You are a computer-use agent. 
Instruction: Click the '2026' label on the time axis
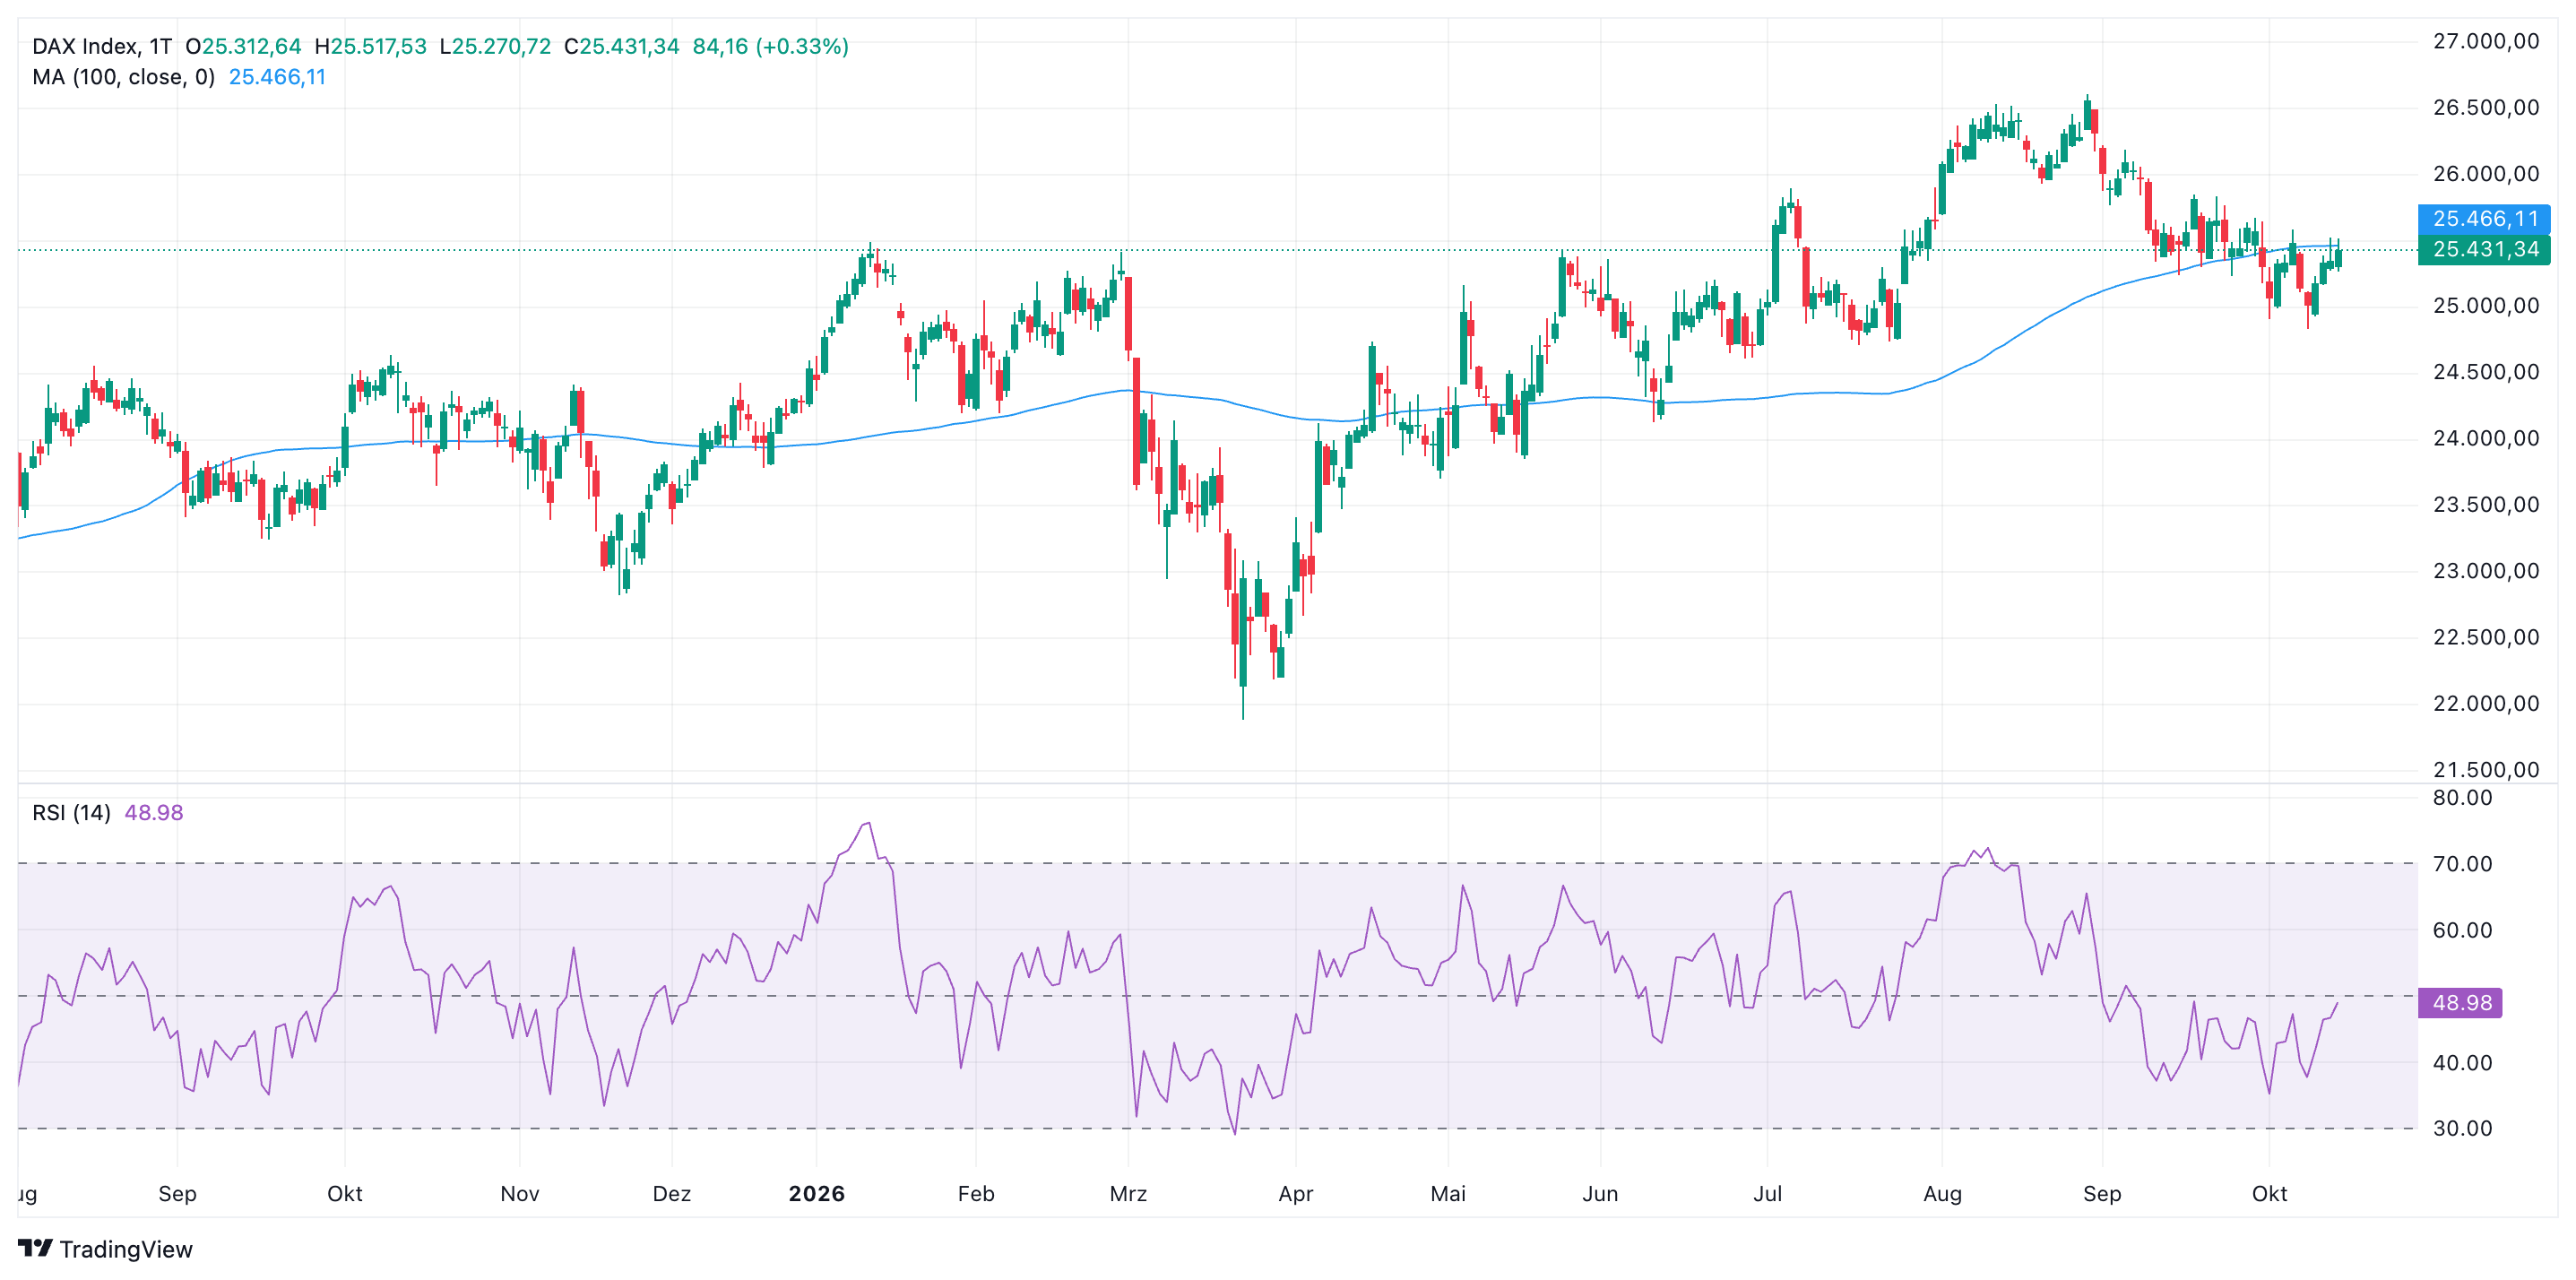click(x=816, y=1193)
